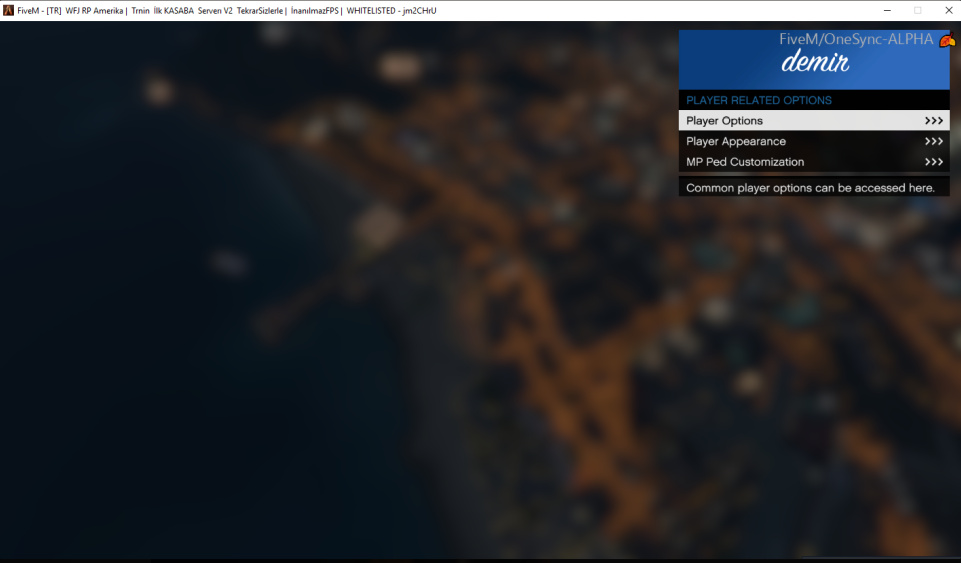Click the FiveM app icon in title bar
The width and height of the screenshot is (961, 563).
tap(8, 10)
